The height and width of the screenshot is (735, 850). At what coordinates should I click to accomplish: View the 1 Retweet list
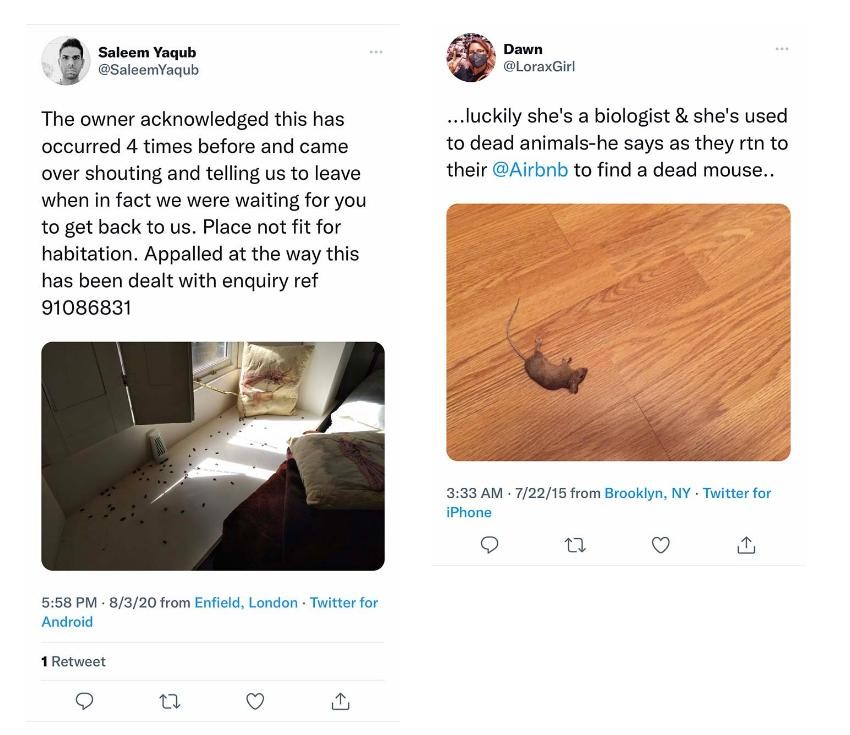click(73, 661)
